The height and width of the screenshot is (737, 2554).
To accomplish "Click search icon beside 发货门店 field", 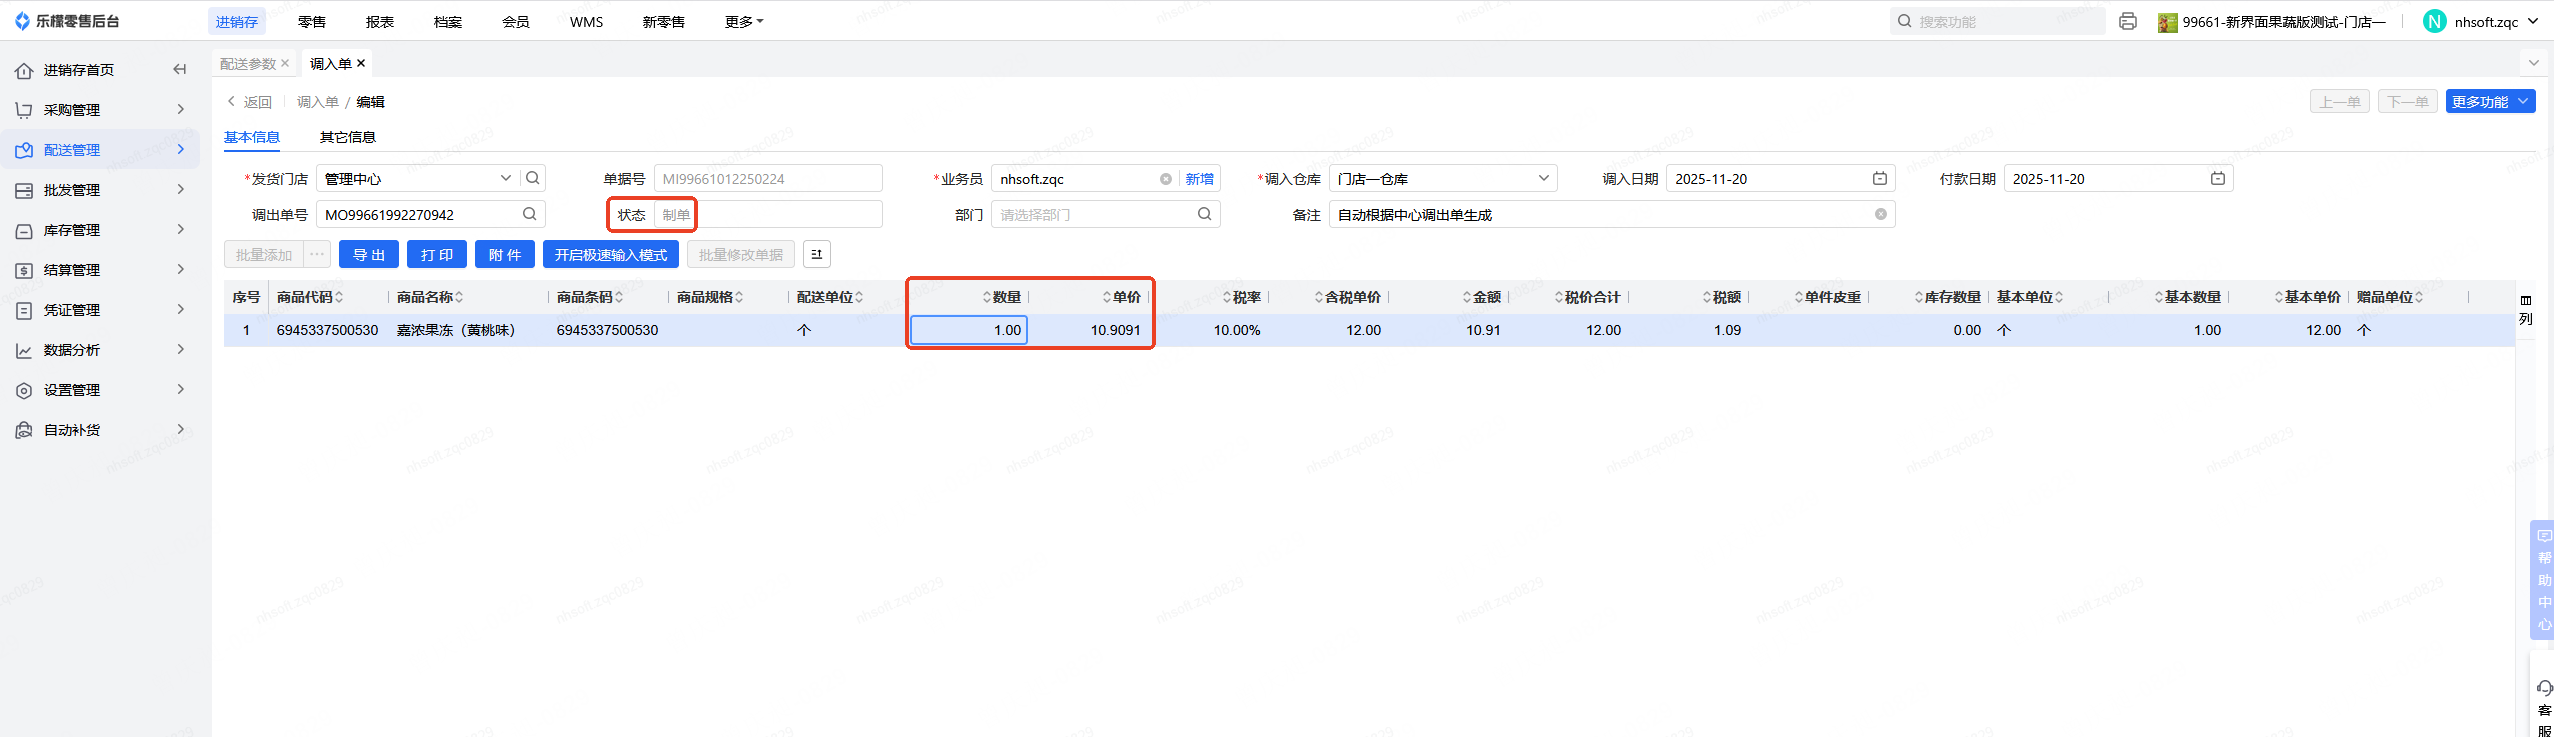I will coord(533,178).
